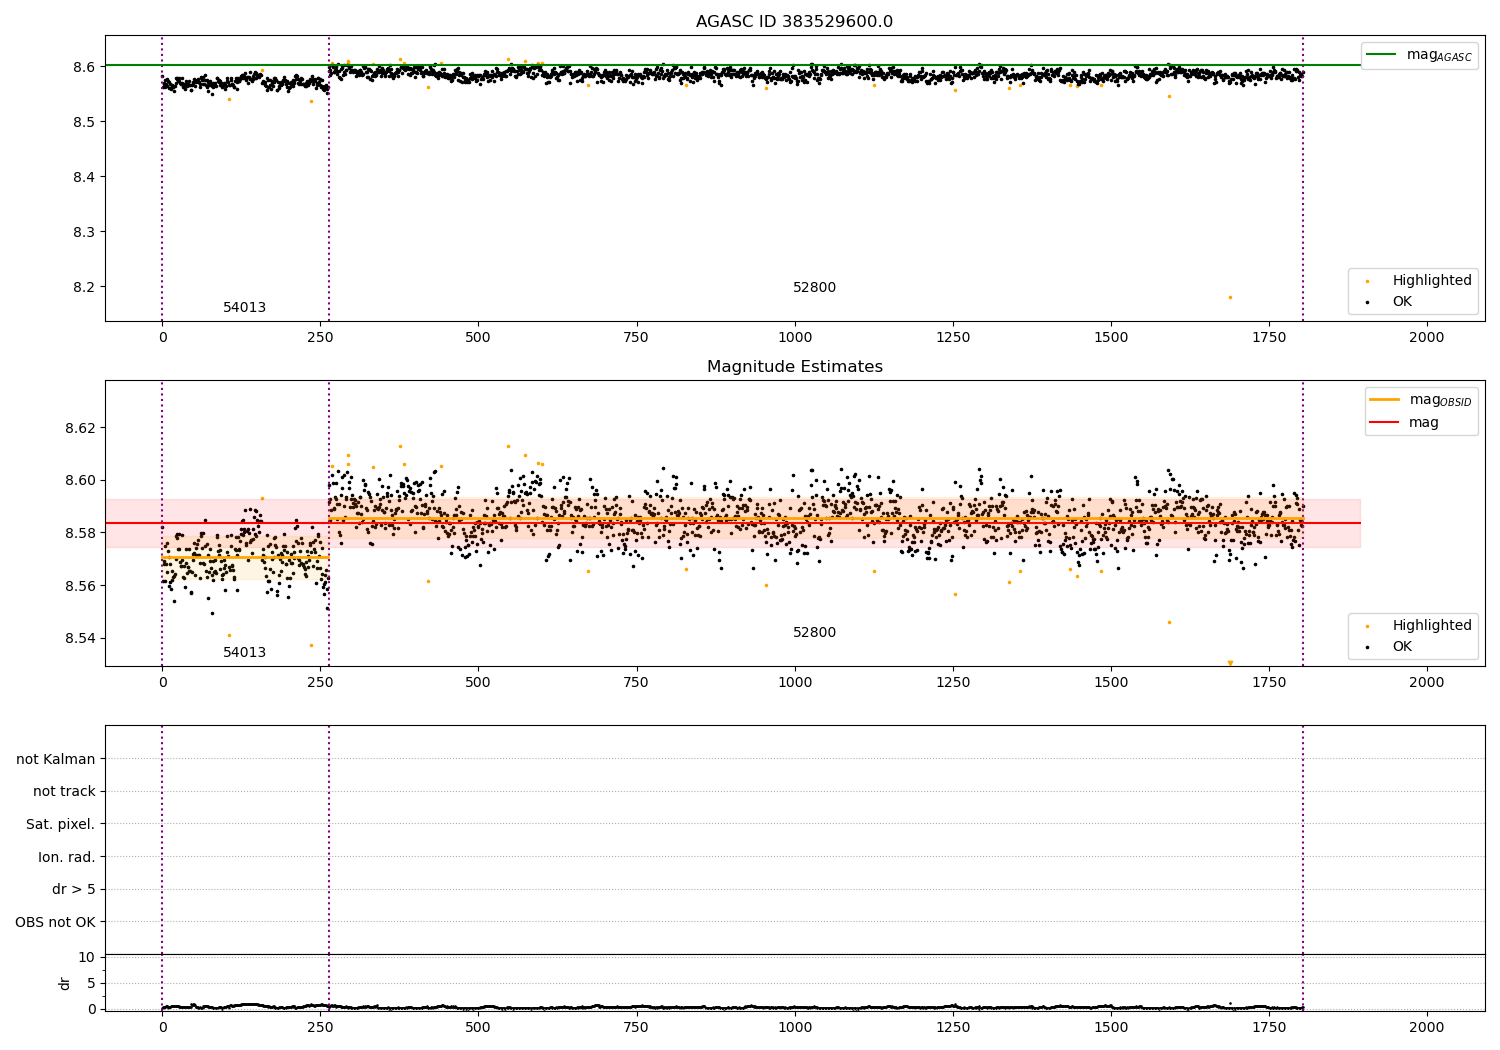Click the 8.3 y-axis tick of top plot
Viewport: 1500px width, 1050px height.
click(84, 232)
